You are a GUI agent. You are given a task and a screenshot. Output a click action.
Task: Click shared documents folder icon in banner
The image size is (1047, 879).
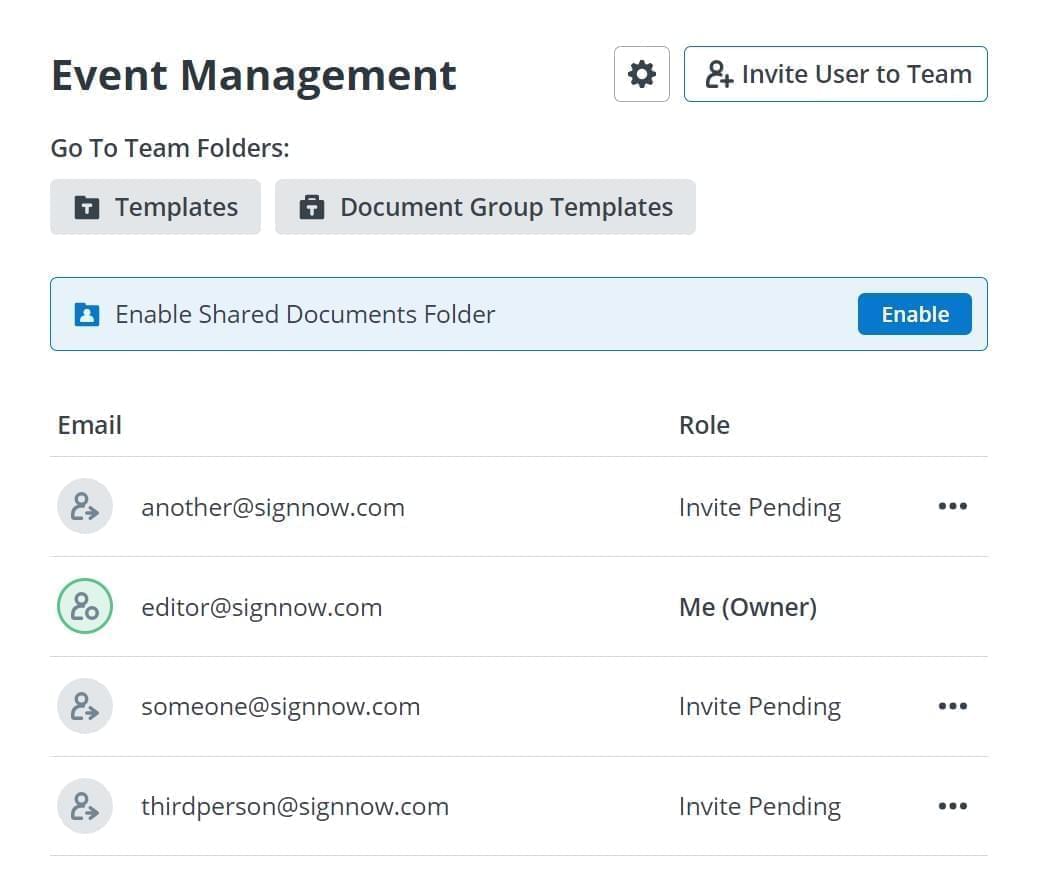[87, 315]
